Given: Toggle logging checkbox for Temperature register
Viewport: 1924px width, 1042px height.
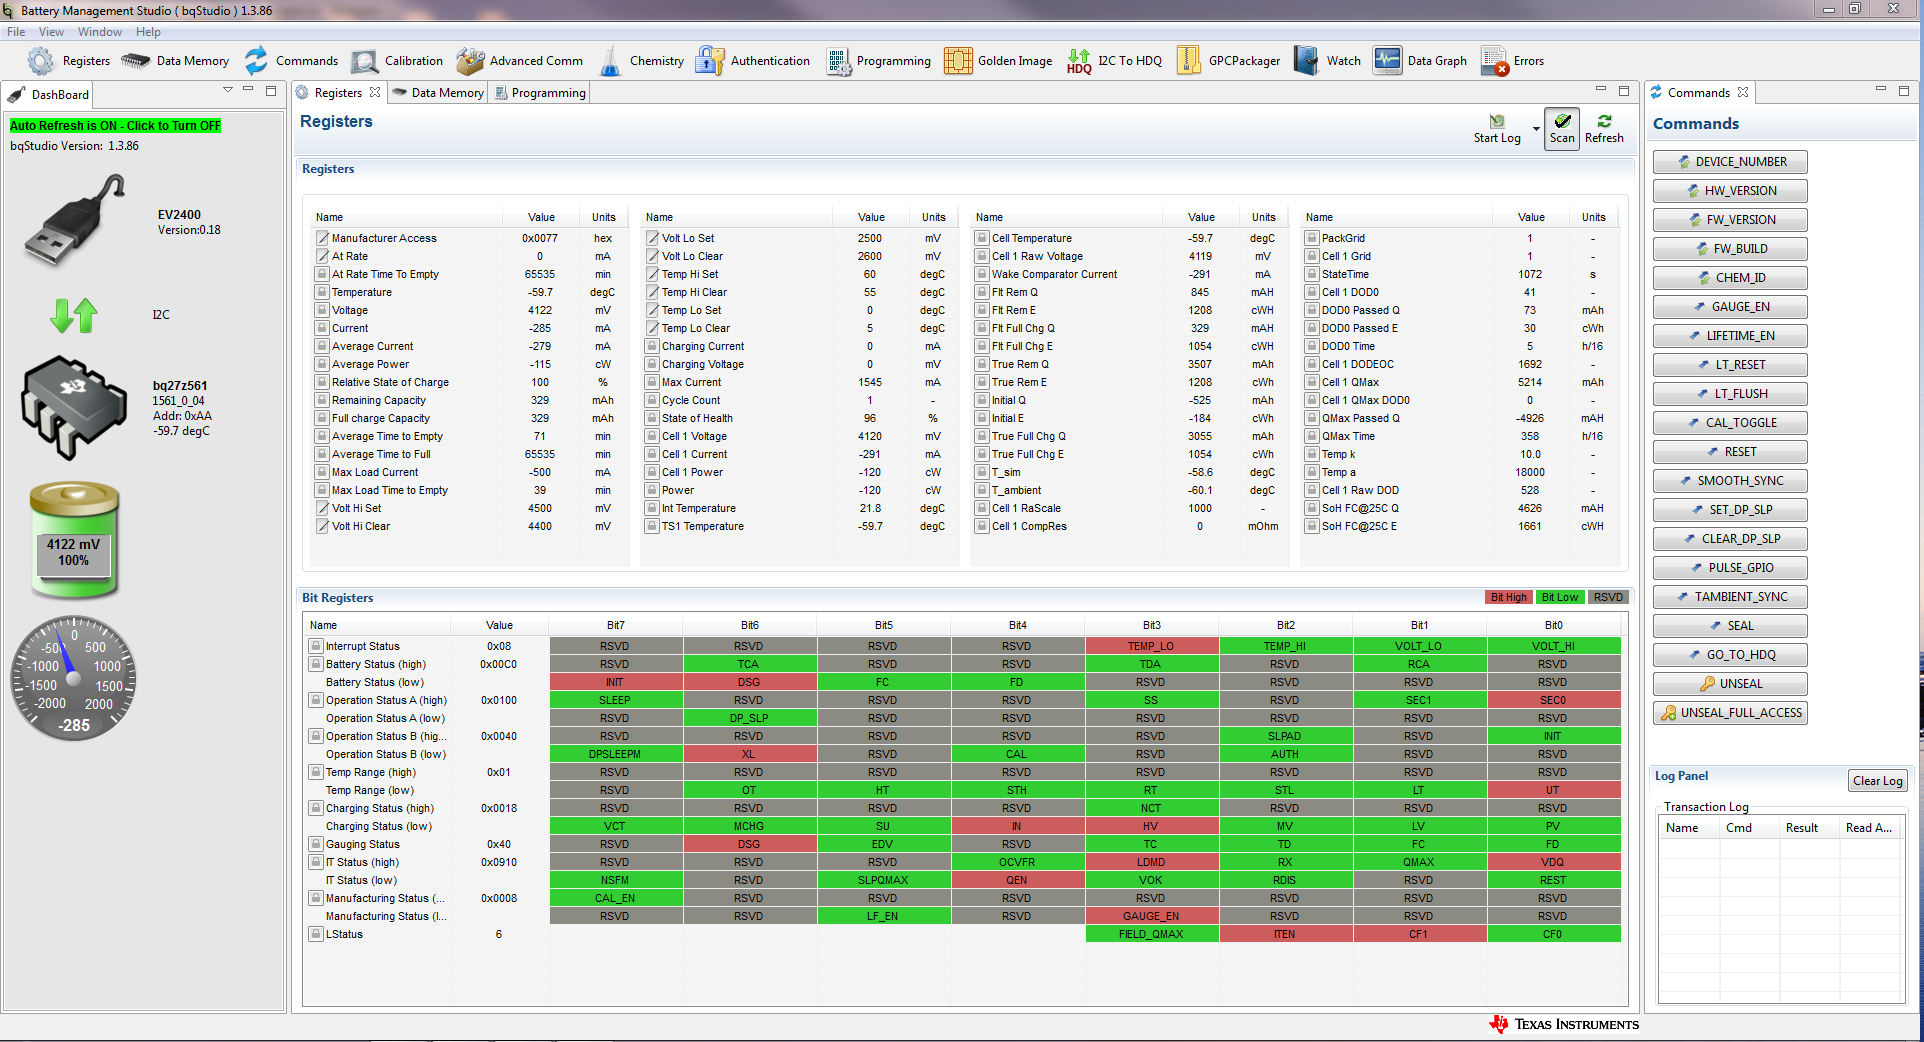Looking at the screenshot, I should [x=322, y=292].
